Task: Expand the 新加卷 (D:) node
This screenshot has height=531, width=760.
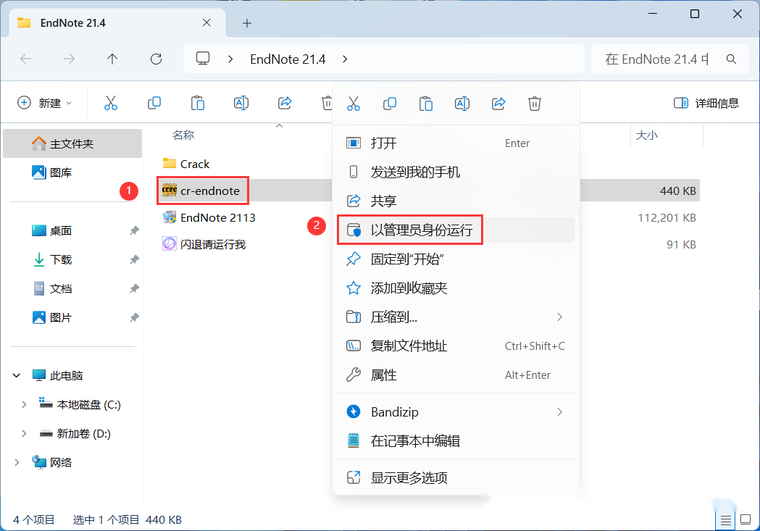Action: click(24, 434)
